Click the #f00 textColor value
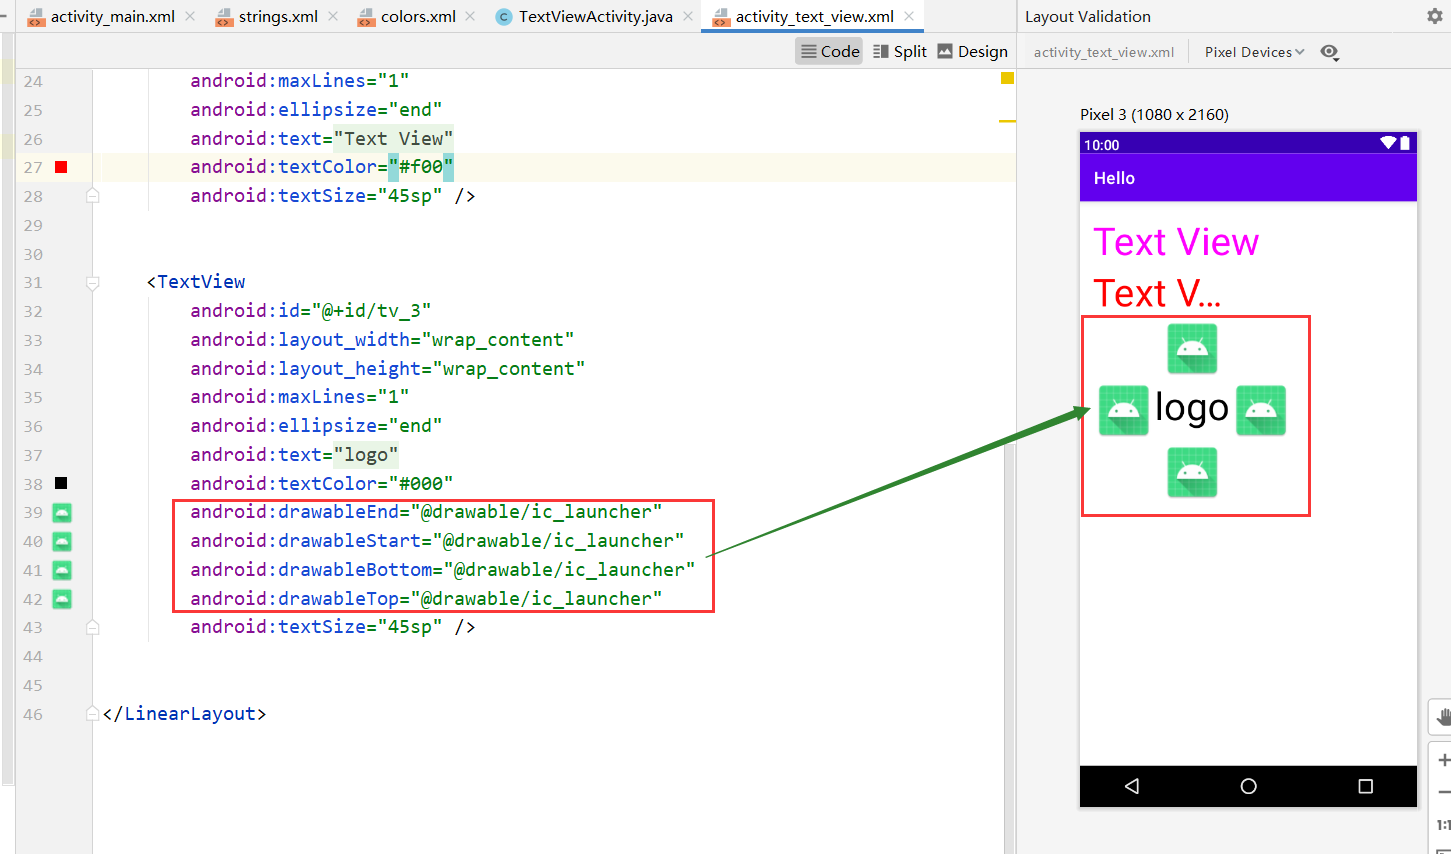 421,167
